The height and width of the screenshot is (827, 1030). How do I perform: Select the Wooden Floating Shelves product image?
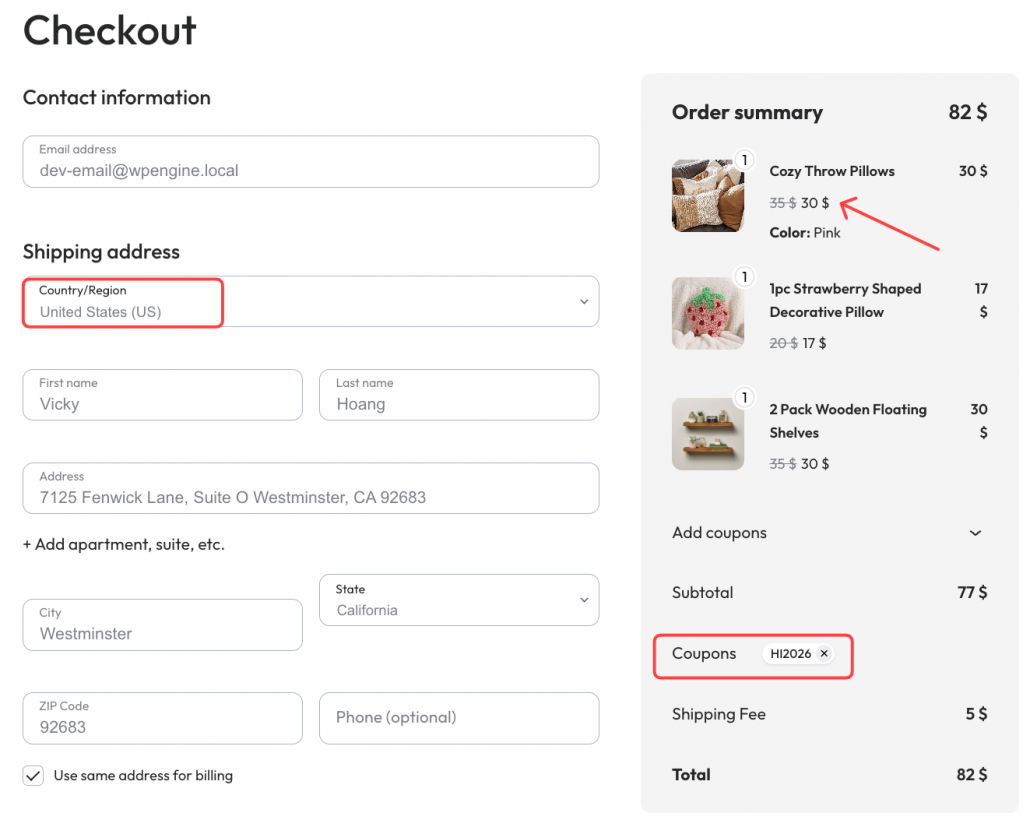(708, 433)
